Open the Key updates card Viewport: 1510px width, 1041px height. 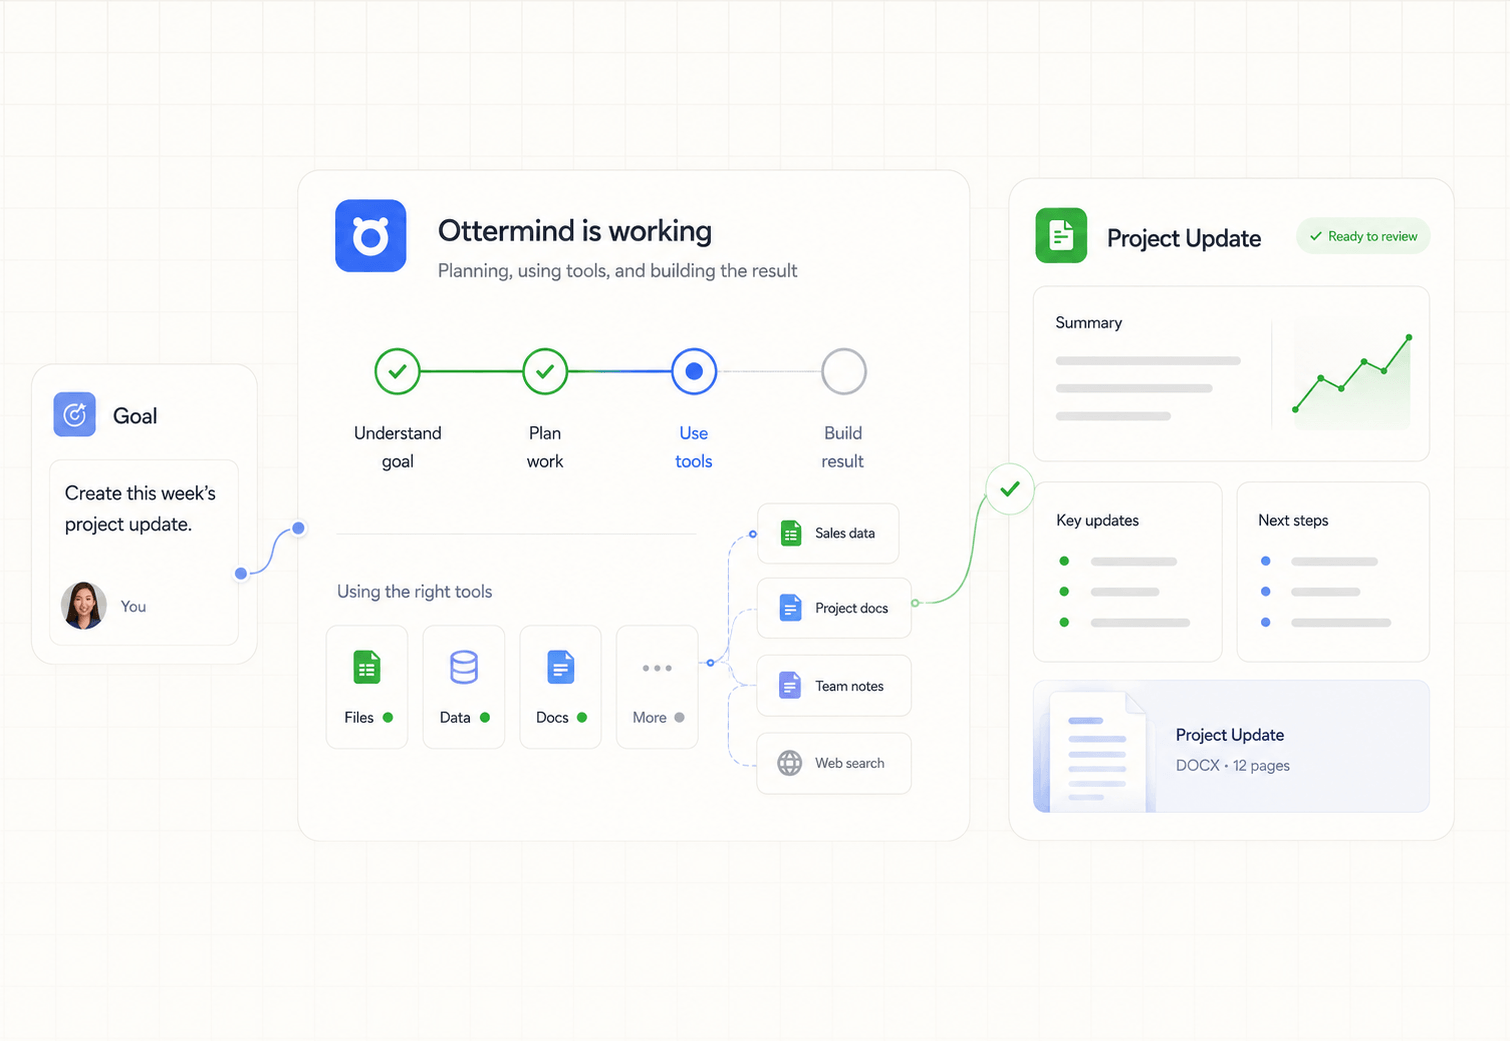pyautogui.click(x=1128, y=572)
